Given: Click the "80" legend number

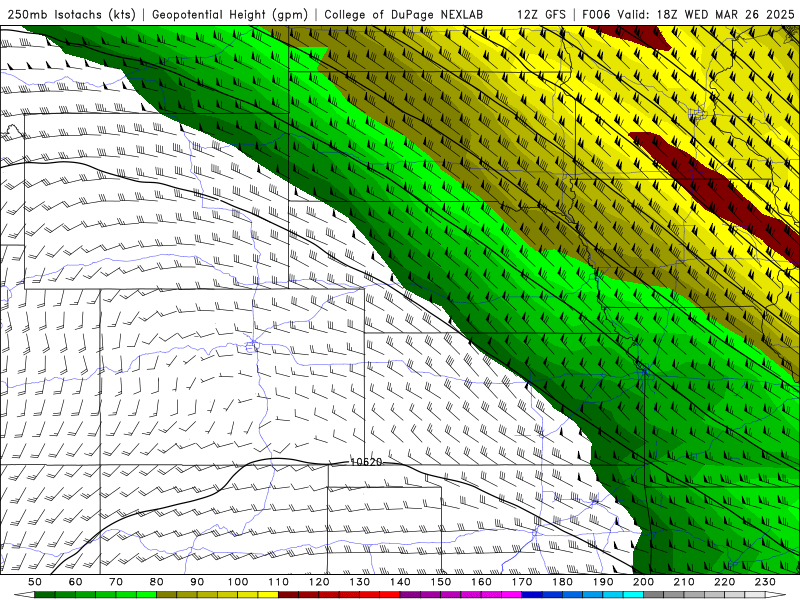Looking at the screenshot, I should (157, 582).
